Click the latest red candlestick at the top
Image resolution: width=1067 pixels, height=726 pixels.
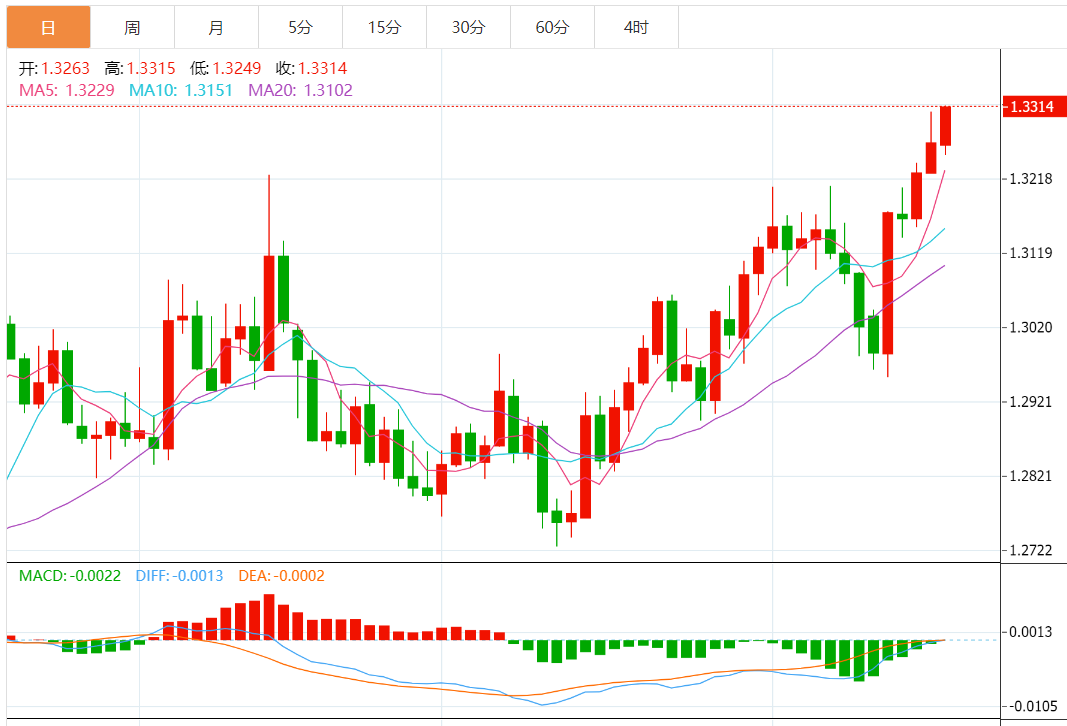point(945,126)
